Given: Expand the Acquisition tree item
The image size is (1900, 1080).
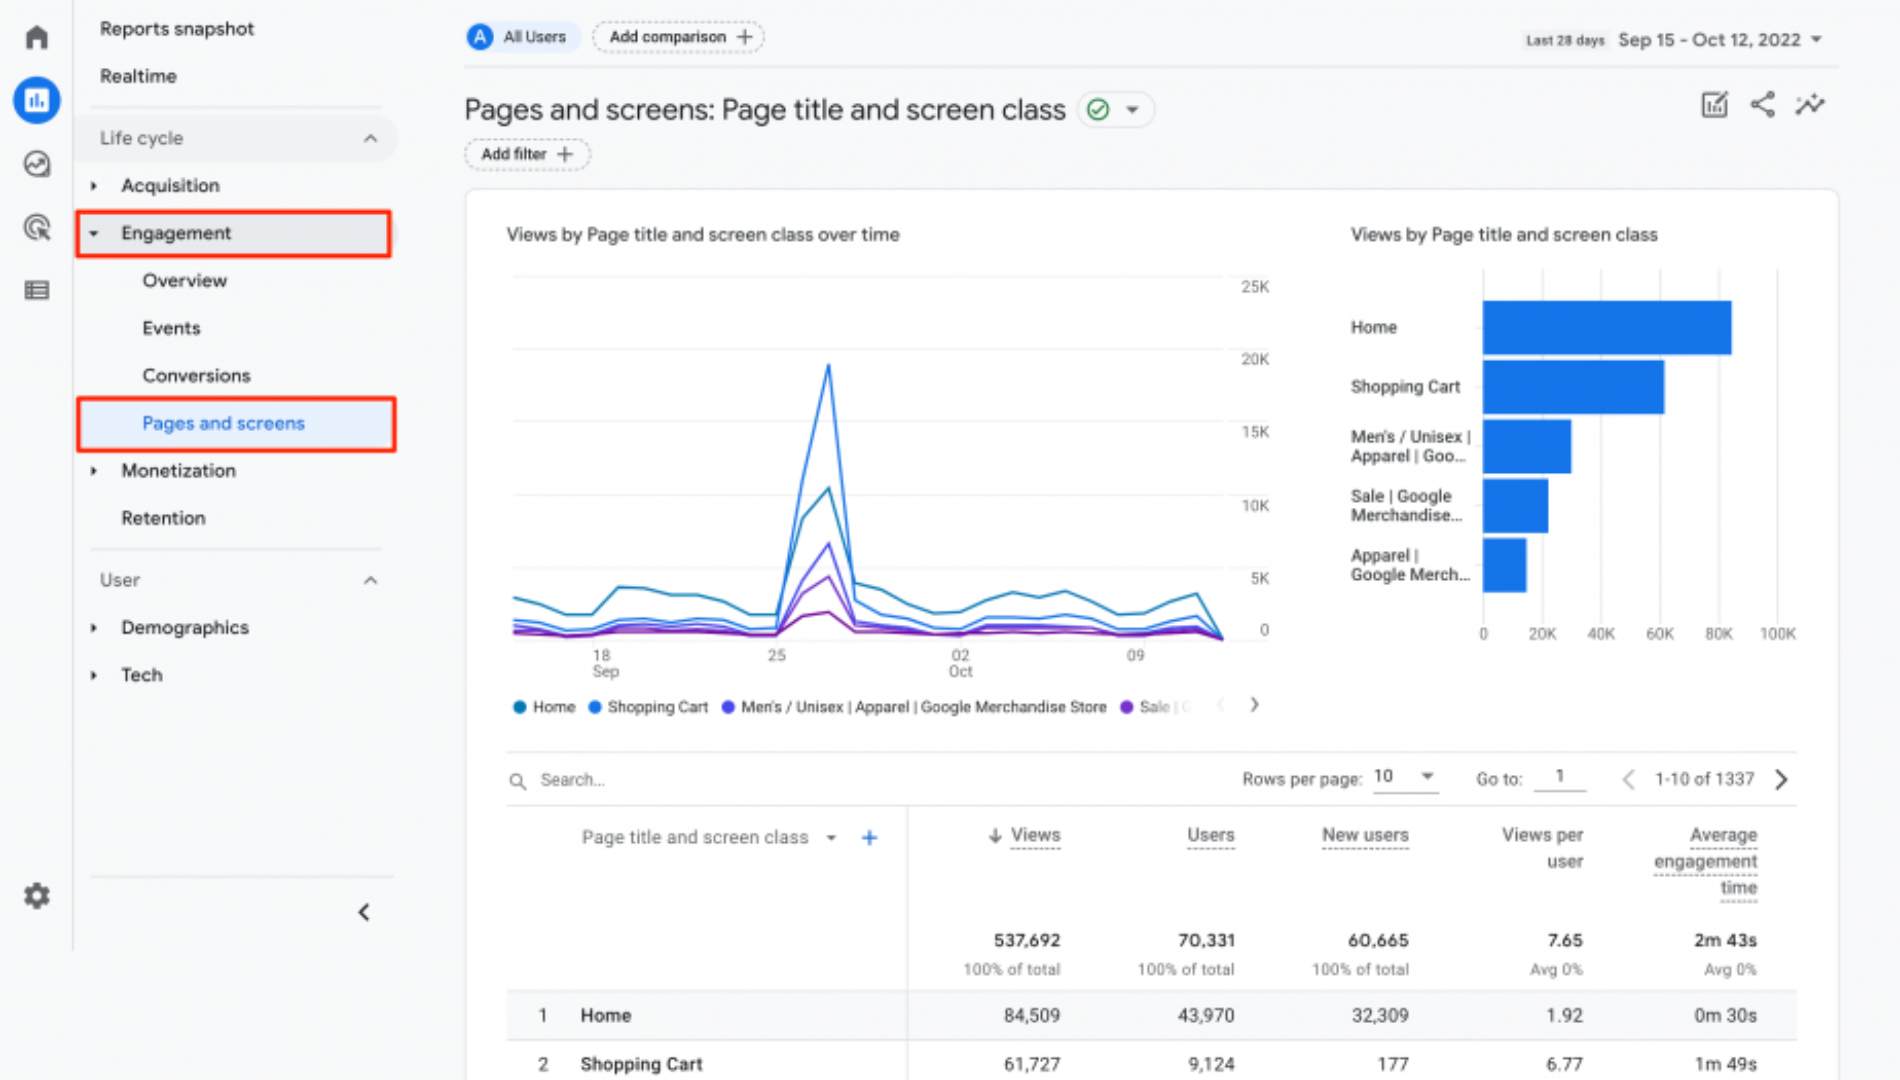Looking at the screenshot, I should pyautogui.click(x=94, y=186).
